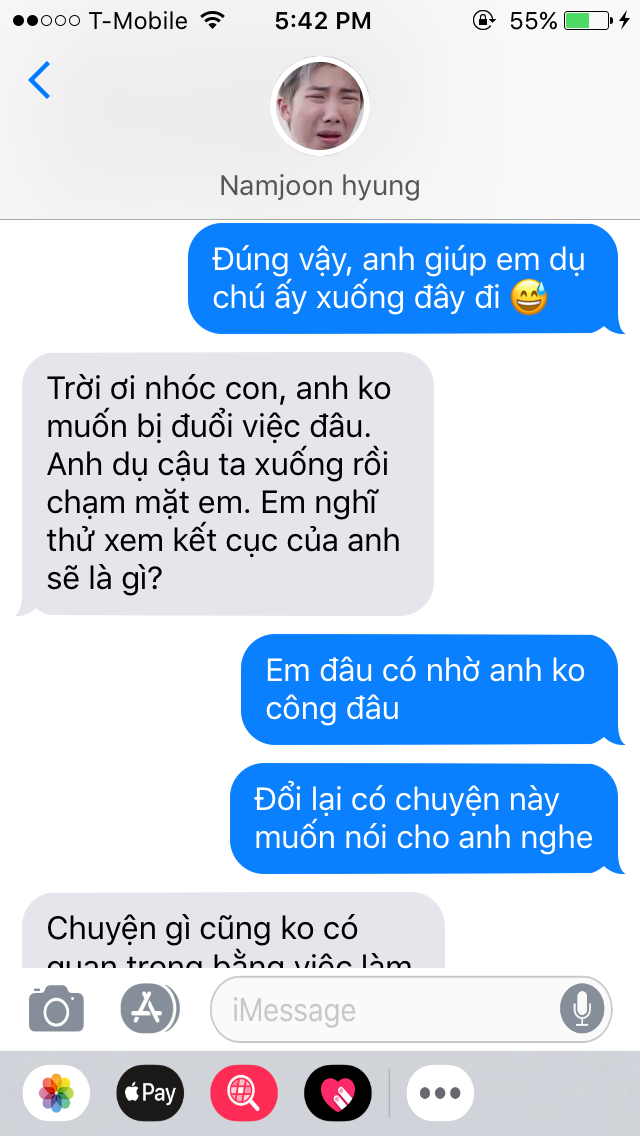Tap the Wi-Fi icon in the status bar

(212, 20)
